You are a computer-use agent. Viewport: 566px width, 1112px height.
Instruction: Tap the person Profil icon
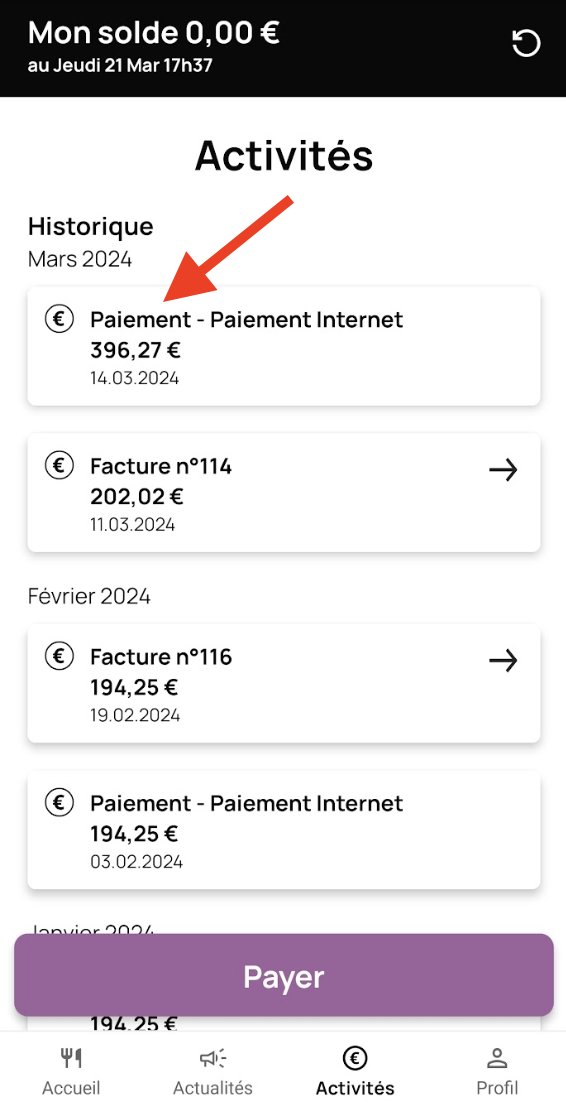(497, 1059)
